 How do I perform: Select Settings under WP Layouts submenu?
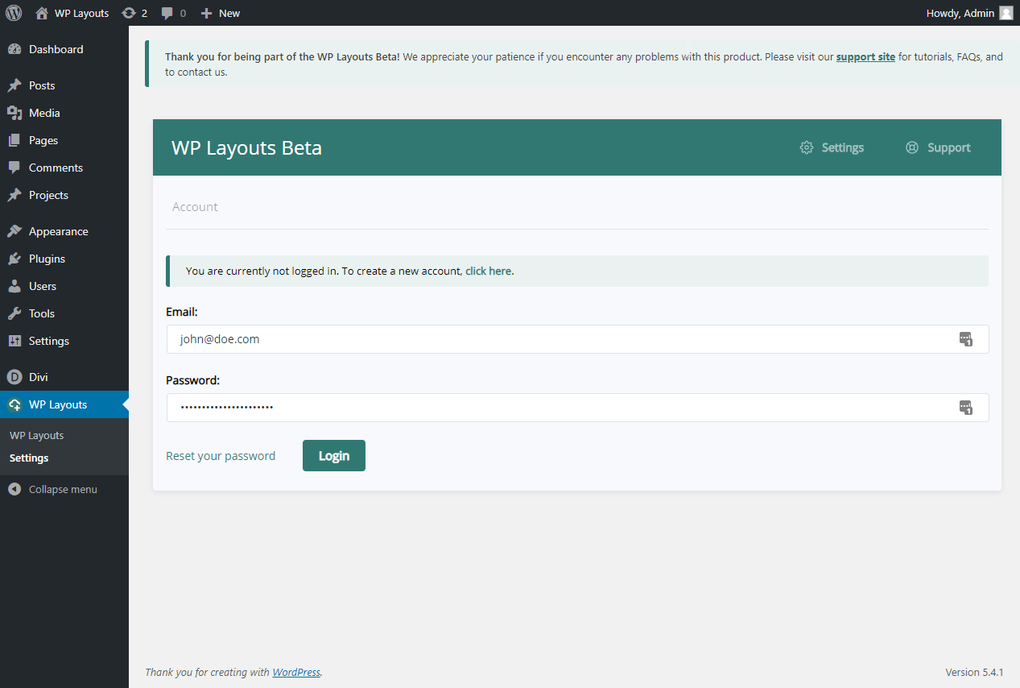(28, 458)
